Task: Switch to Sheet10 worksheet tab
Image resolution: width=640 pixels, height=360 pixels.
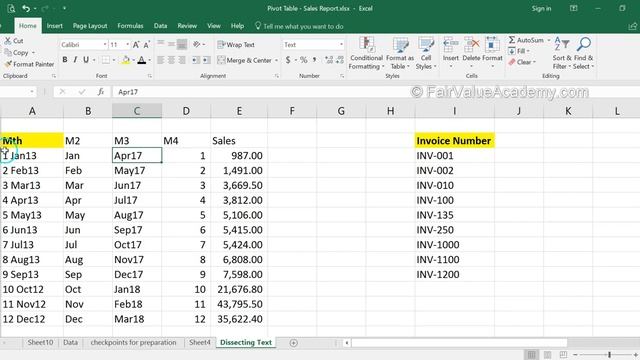Action: click(x=40, y=342)
